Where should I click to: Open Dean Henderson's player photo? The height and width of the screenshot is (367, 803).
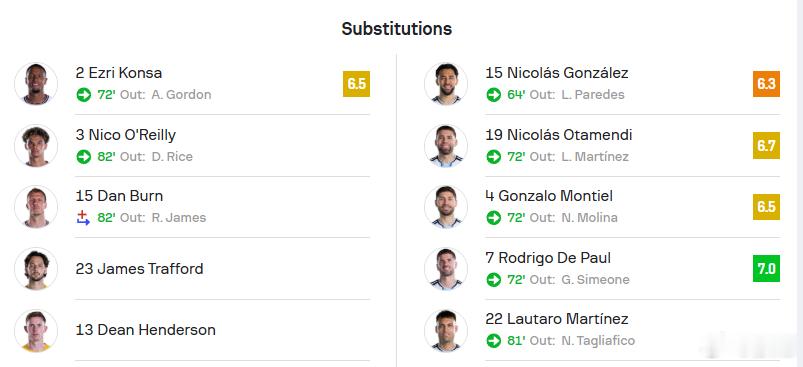36,330
